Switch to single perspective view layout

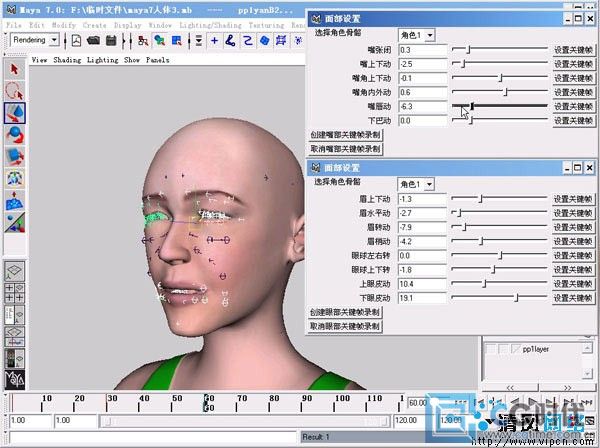coord(15,271)
